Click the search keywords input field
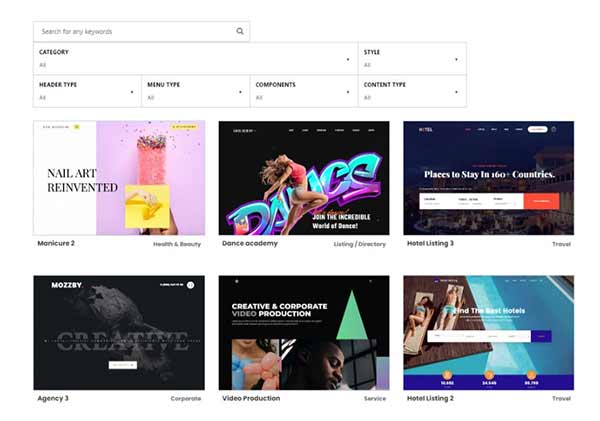Viewport: 600px width, 421px height. tap(135, 31)
